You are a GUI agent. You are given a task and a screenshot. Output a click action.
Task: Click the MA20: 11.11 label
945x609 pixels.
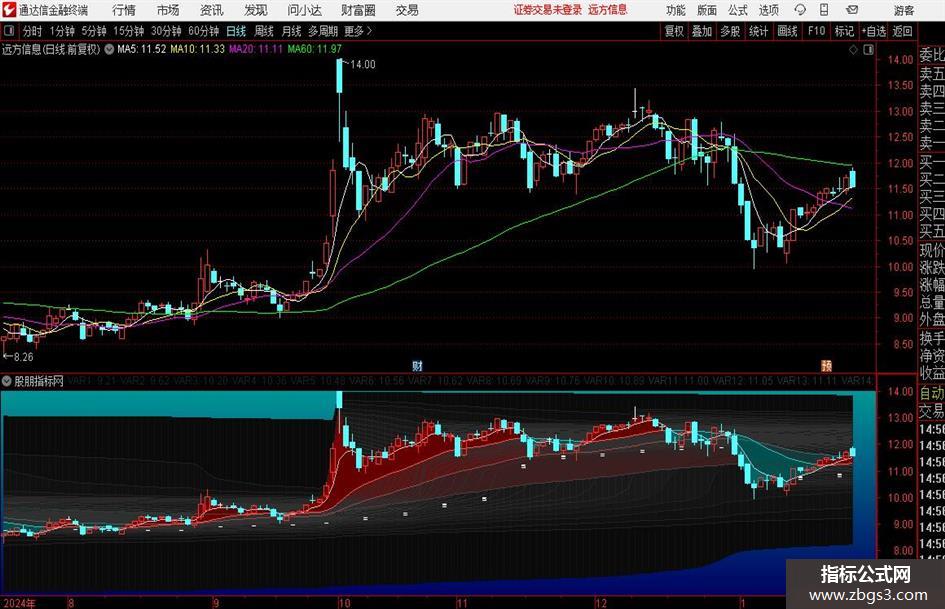pos(256,49)
